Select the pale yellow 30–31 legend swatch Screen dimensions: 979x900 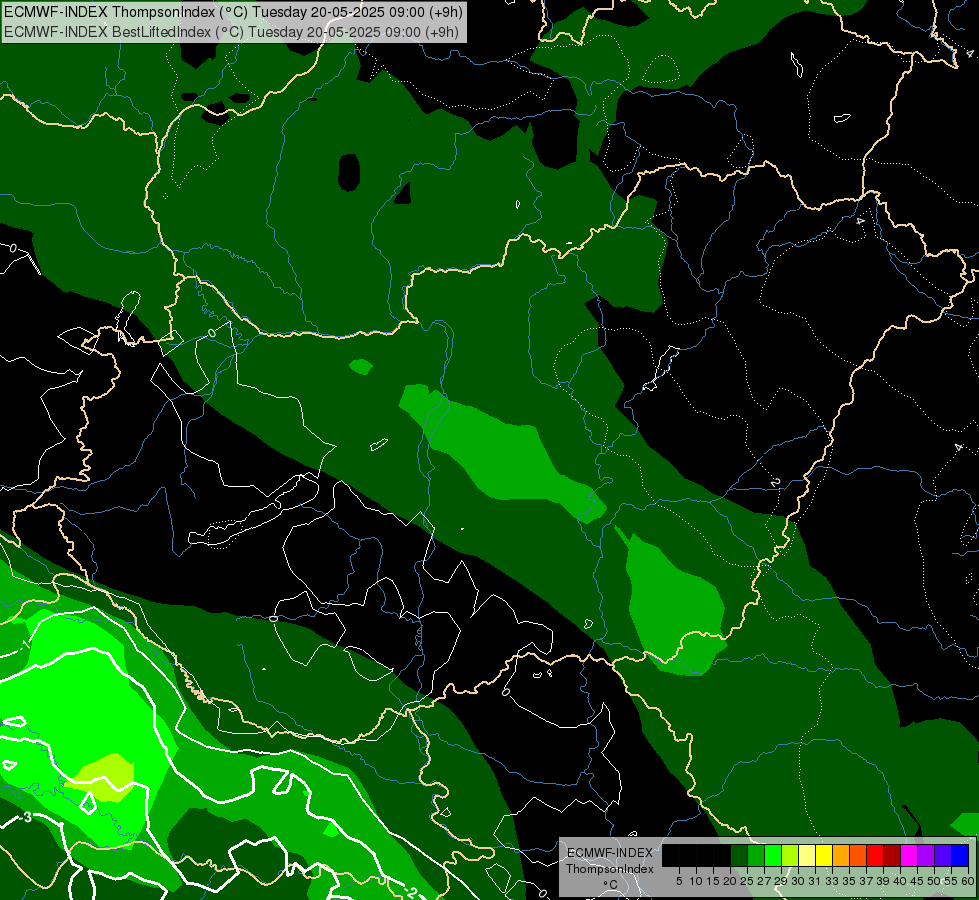(x=807, y=855)
